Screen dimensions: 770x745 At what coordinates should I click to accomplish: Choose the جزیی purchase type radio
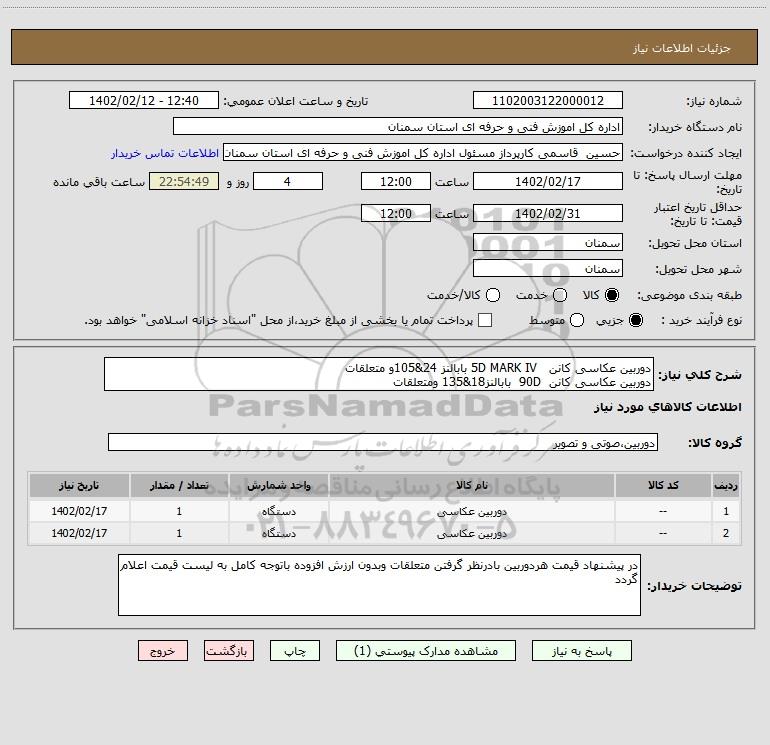pyautogui.click(x=635, y=320)
